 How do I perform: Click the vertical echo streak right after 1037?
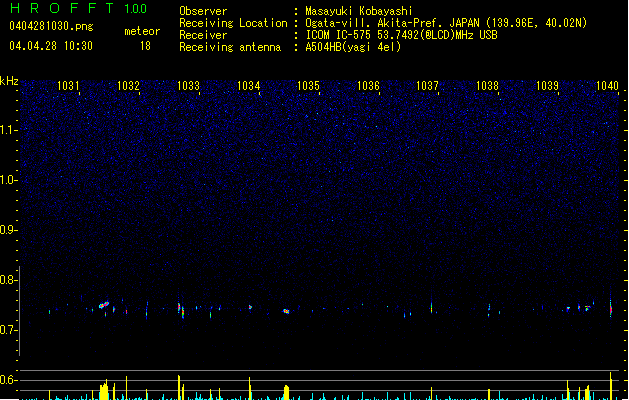point(432,307)
